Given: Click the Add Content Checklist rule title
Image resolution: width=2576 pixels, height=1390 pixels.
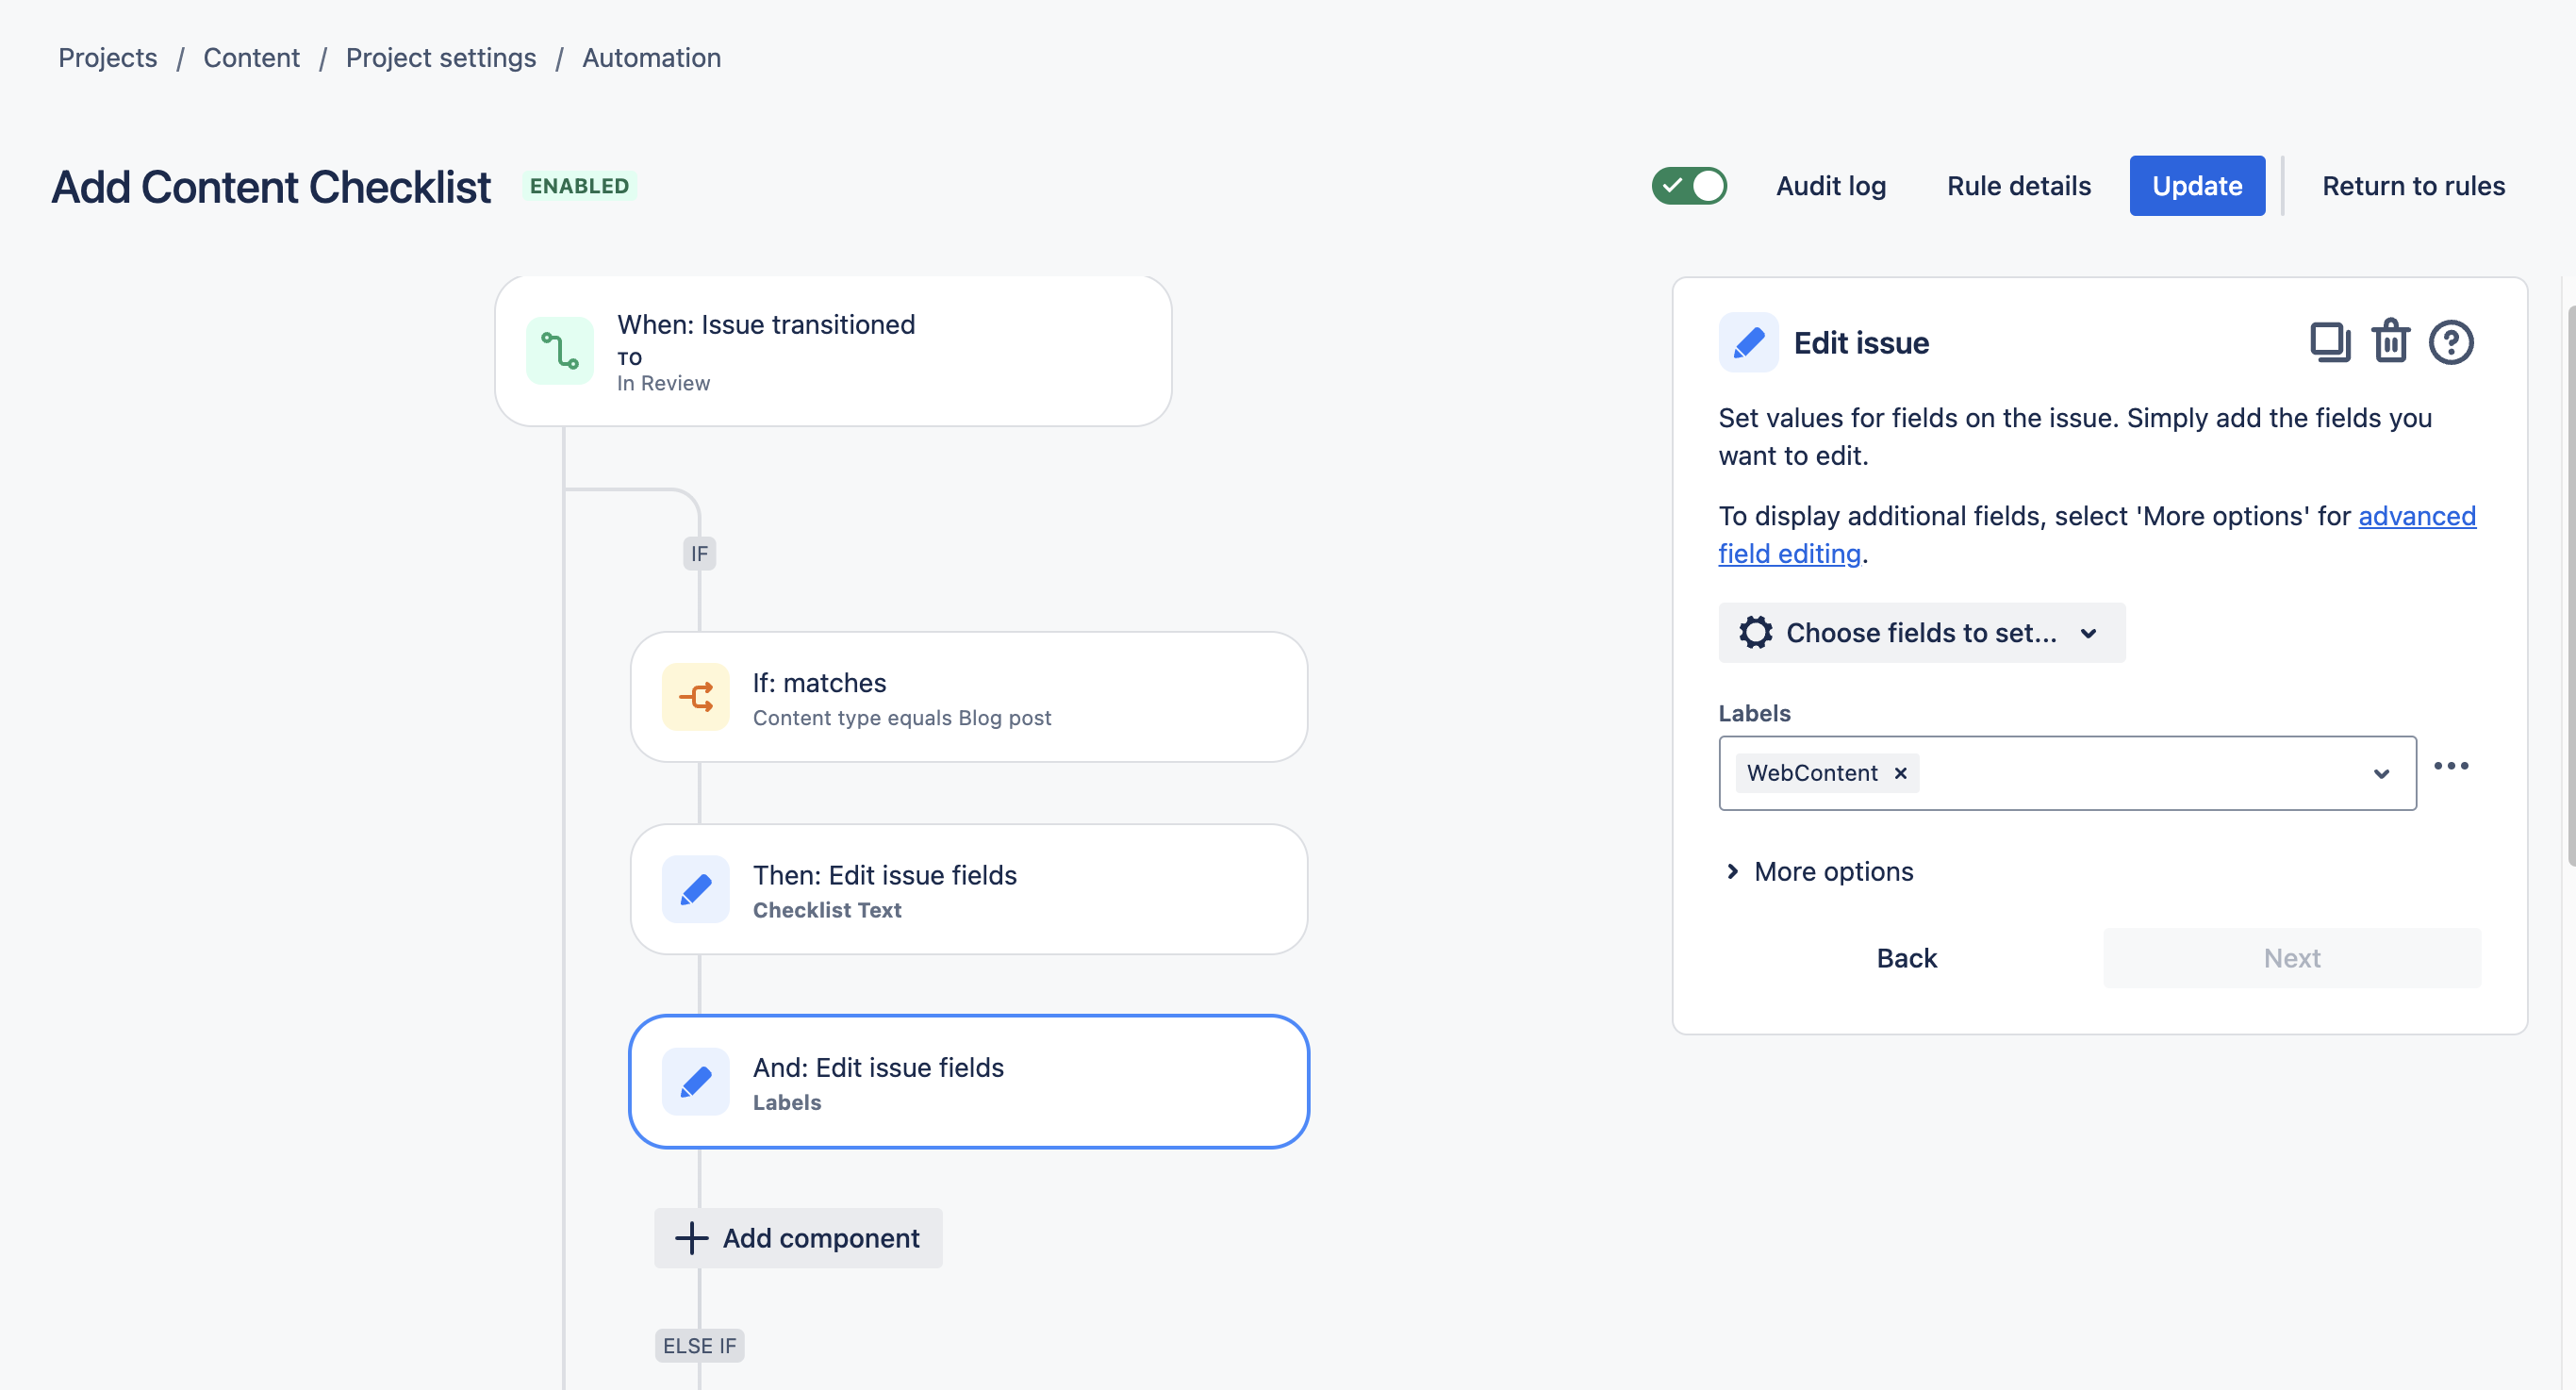Looking at the screenshot, I should [x=271, y=187].
